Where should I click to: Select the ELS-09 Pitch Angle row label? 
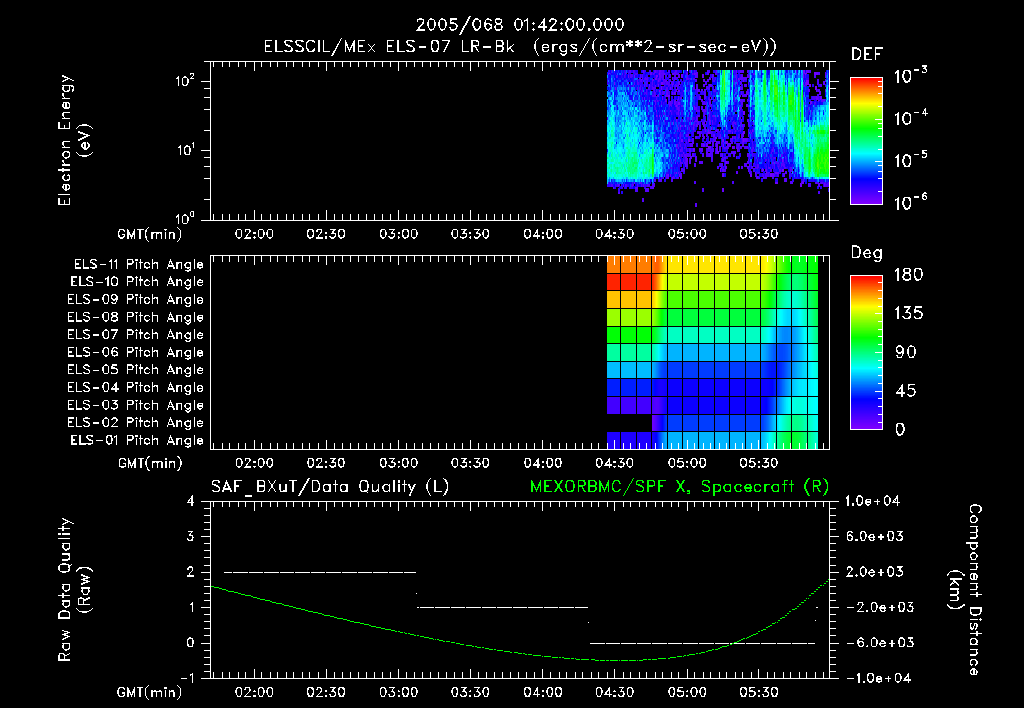click(x=135, y=300)
